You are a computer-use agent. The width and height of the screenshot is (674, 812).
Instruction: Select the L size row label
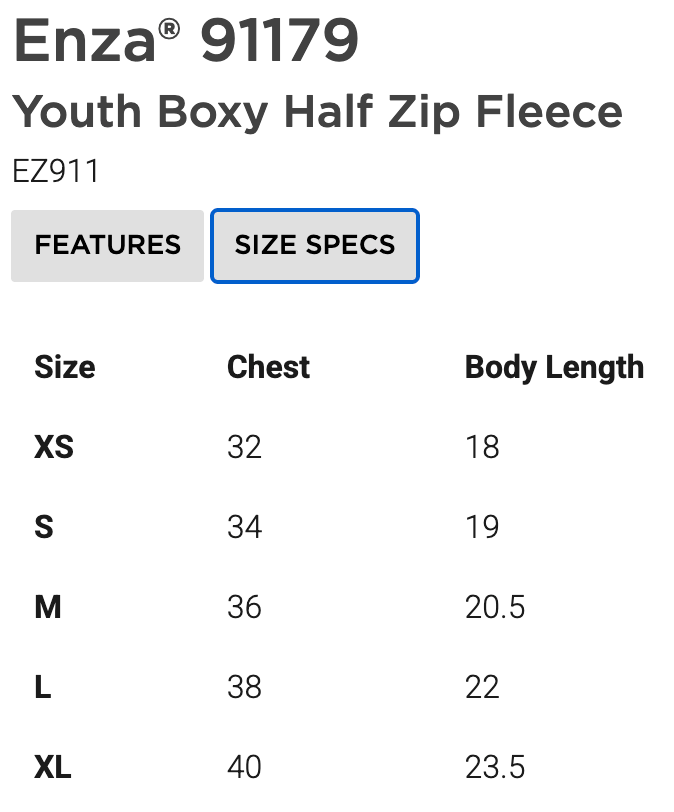43,687
